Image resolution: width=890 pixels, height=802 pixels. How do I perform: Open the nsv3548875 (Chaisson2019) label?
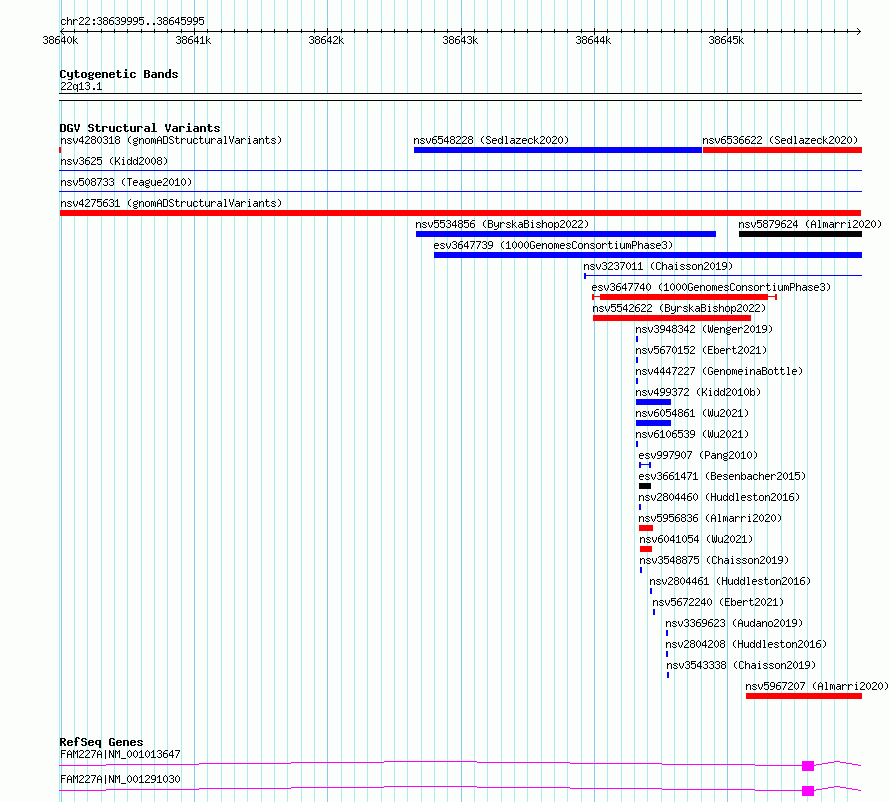pos(714,560)
